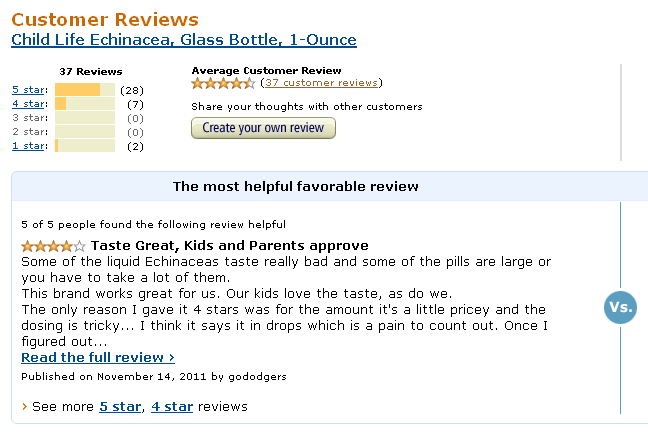The image size is (648, 441).
Task: Click the 5 star rating histogram bar
Action: [x=85, y=90]
